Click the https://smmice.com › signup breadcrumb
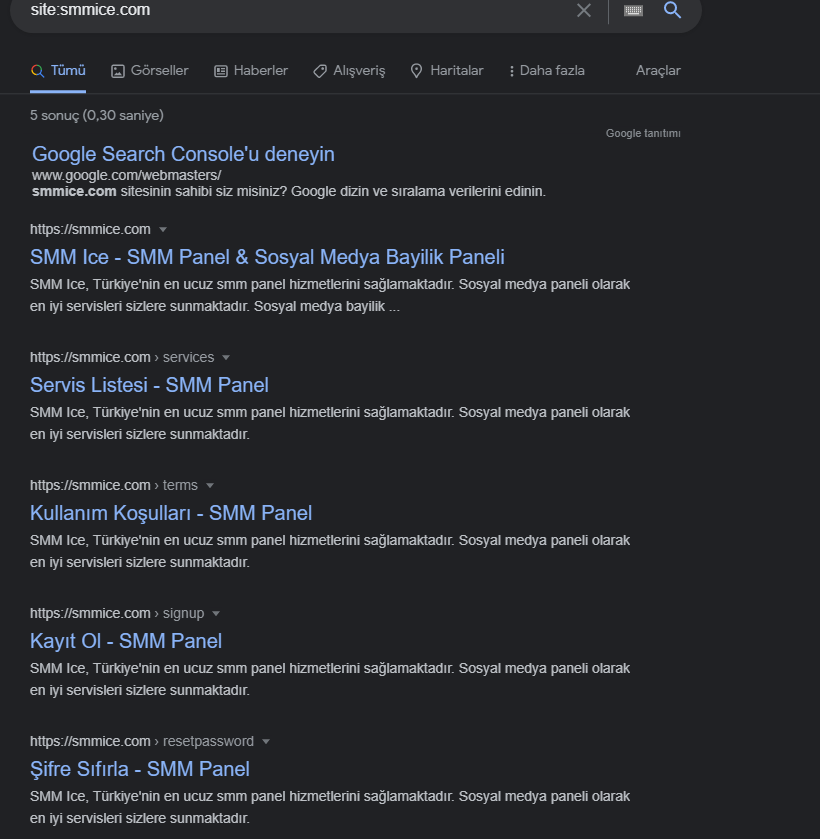The width and height of the screenshot is (820, 839). pos(117,613)
